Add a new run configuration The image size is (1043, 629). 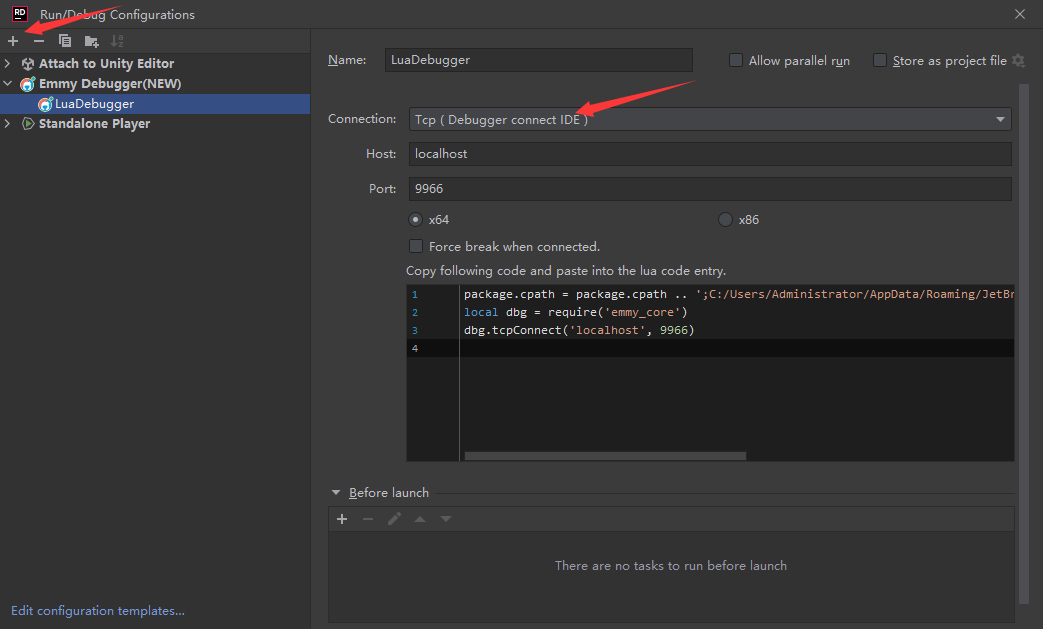pyautogui.click(x=12, y=41)
